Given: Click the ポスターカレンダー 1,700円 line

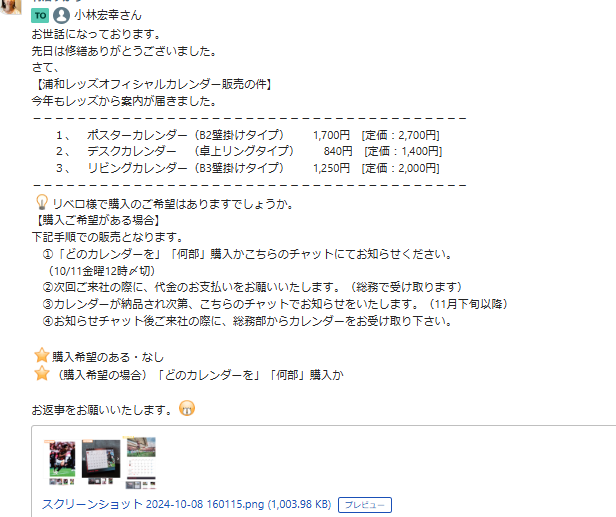Looking at the screenshot, I should (x=248, y=135).
